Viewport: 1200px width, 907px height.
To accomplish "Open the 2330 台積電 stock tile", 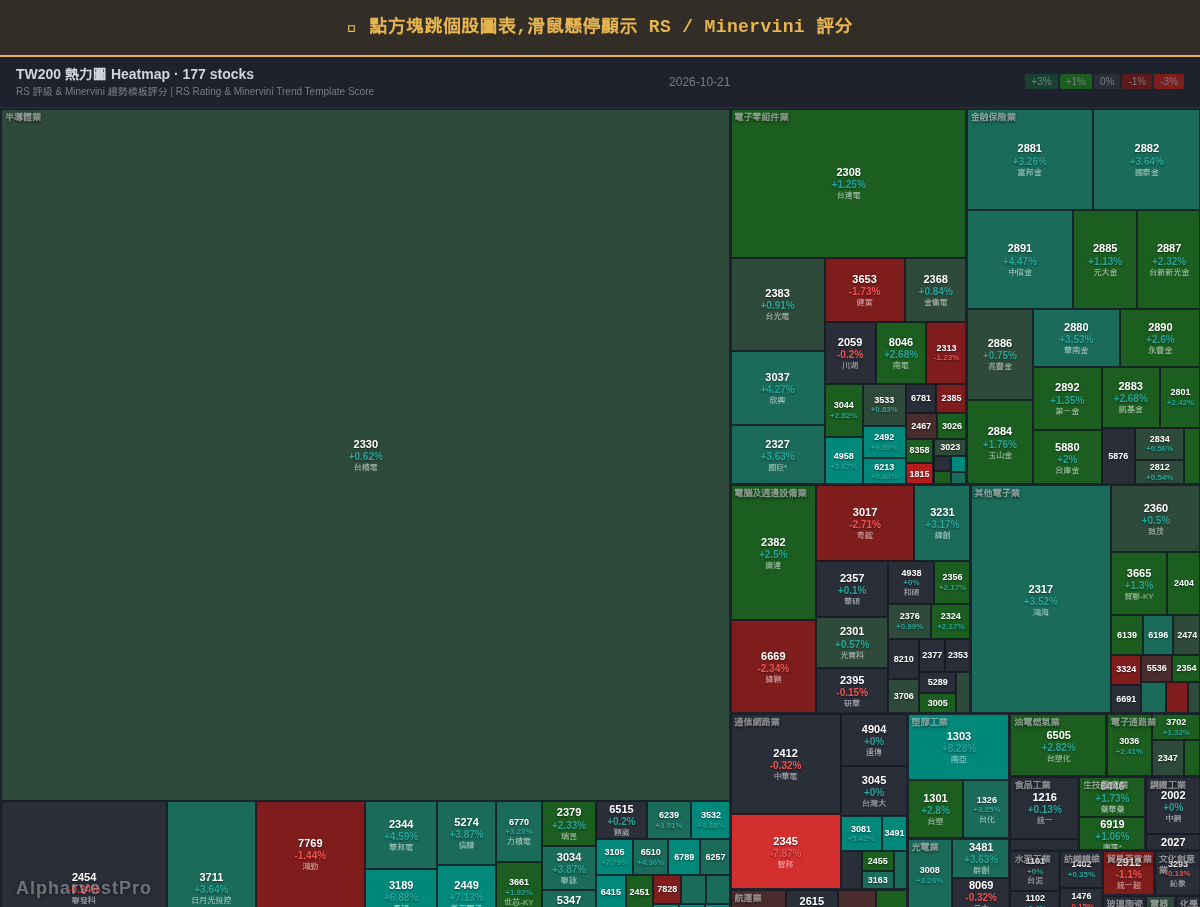I will point(365,455).
